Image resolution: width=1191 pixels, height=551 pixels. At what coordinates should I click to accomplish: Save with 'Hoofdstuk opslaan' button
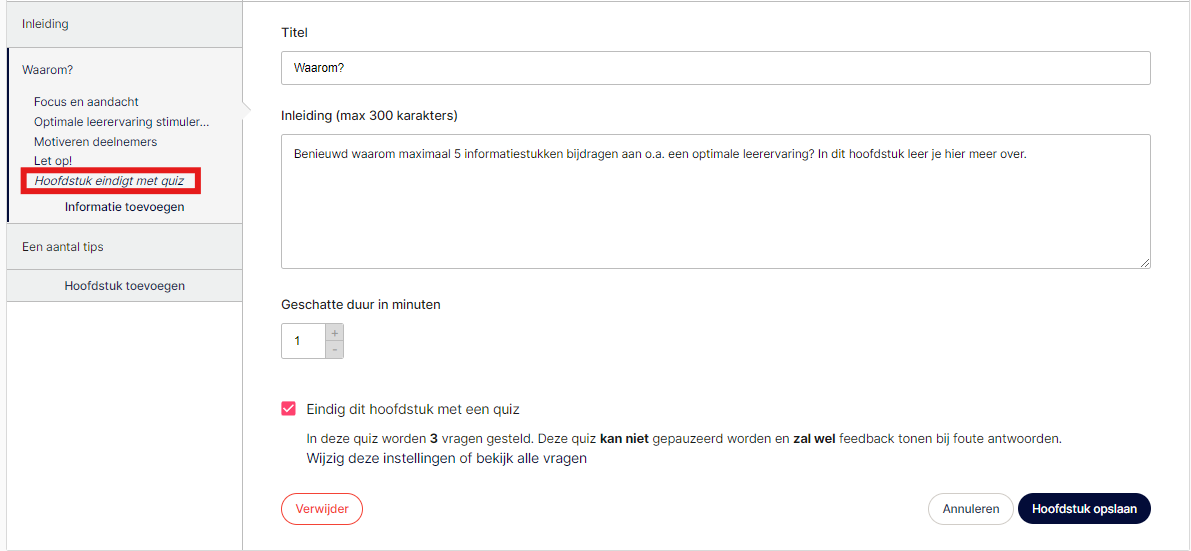click(1085, 509)
